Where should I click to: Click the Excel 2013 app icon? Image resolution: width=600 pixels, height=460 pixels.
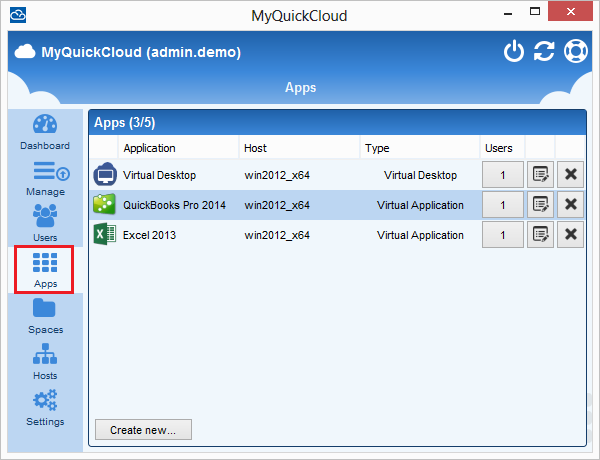(x=105, y=234)
